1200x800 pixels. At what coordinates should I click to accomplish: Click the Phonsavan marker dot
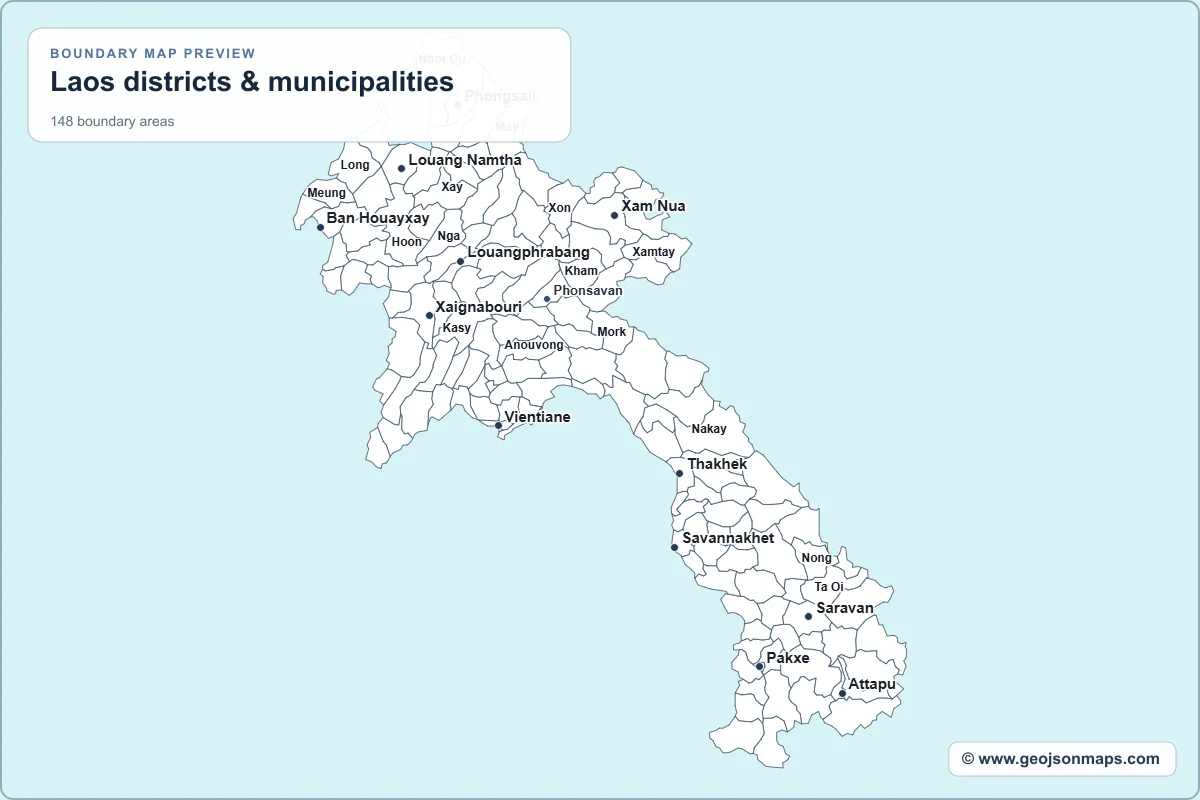(547, 299)
